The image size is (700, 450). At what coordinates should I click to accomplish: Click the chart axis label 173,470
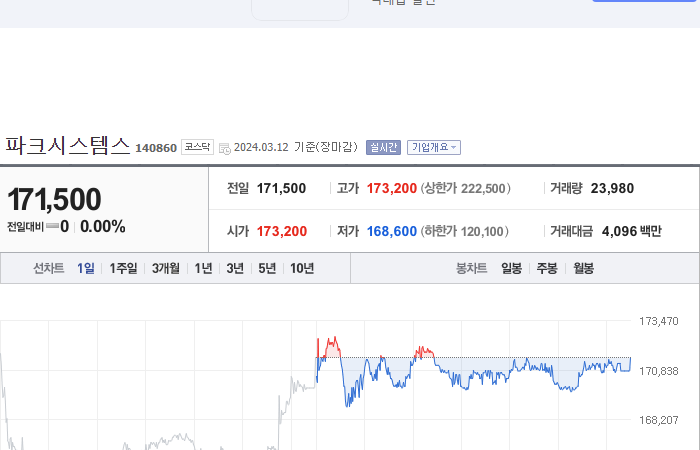658,321
